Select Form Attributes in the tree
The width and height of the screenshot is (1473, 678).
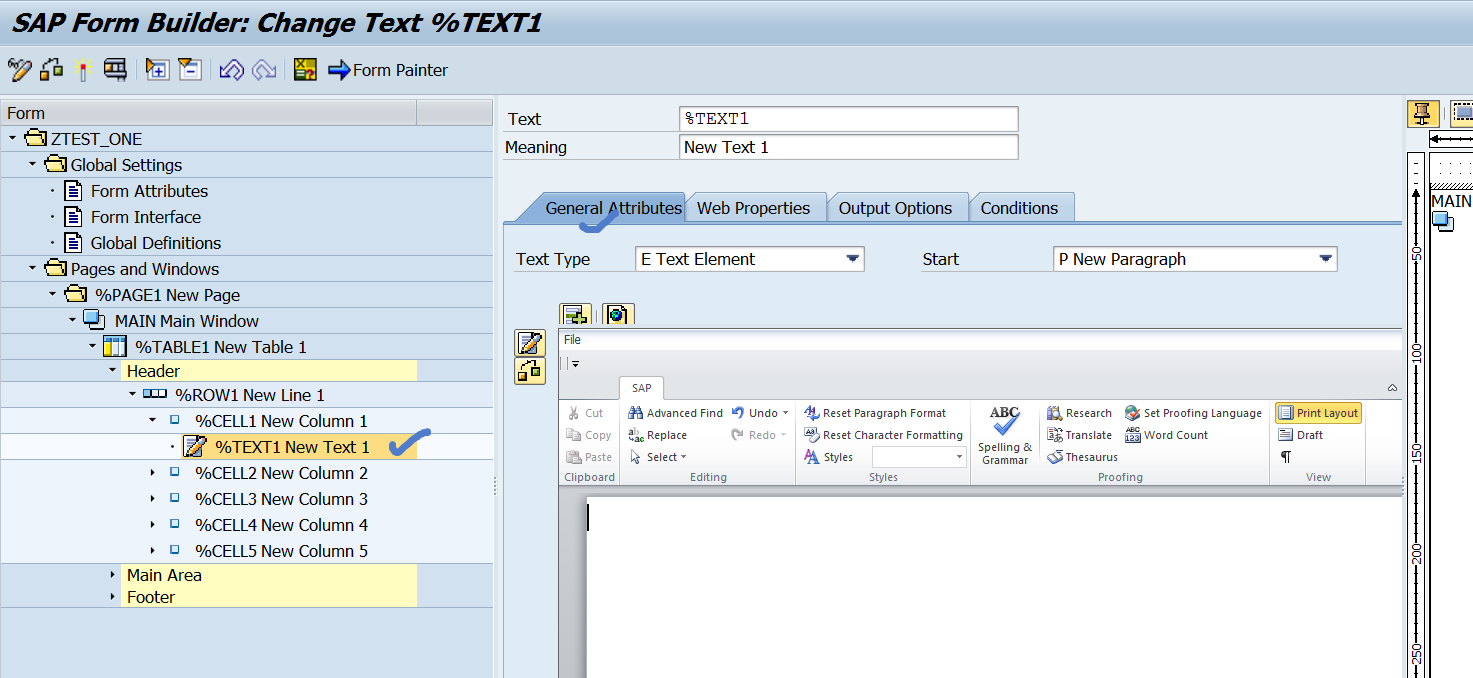coord(149,191)
